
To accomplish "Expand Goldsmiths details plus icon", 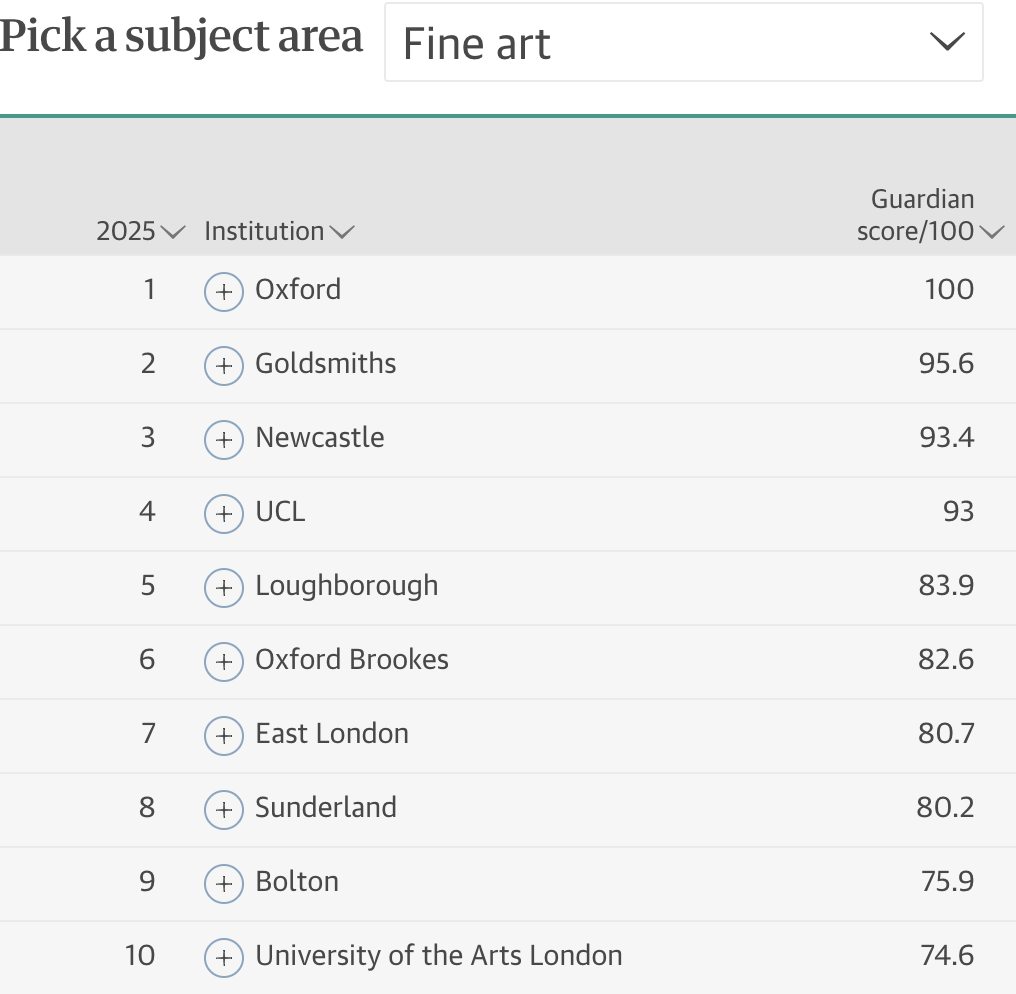I will 224,365.
